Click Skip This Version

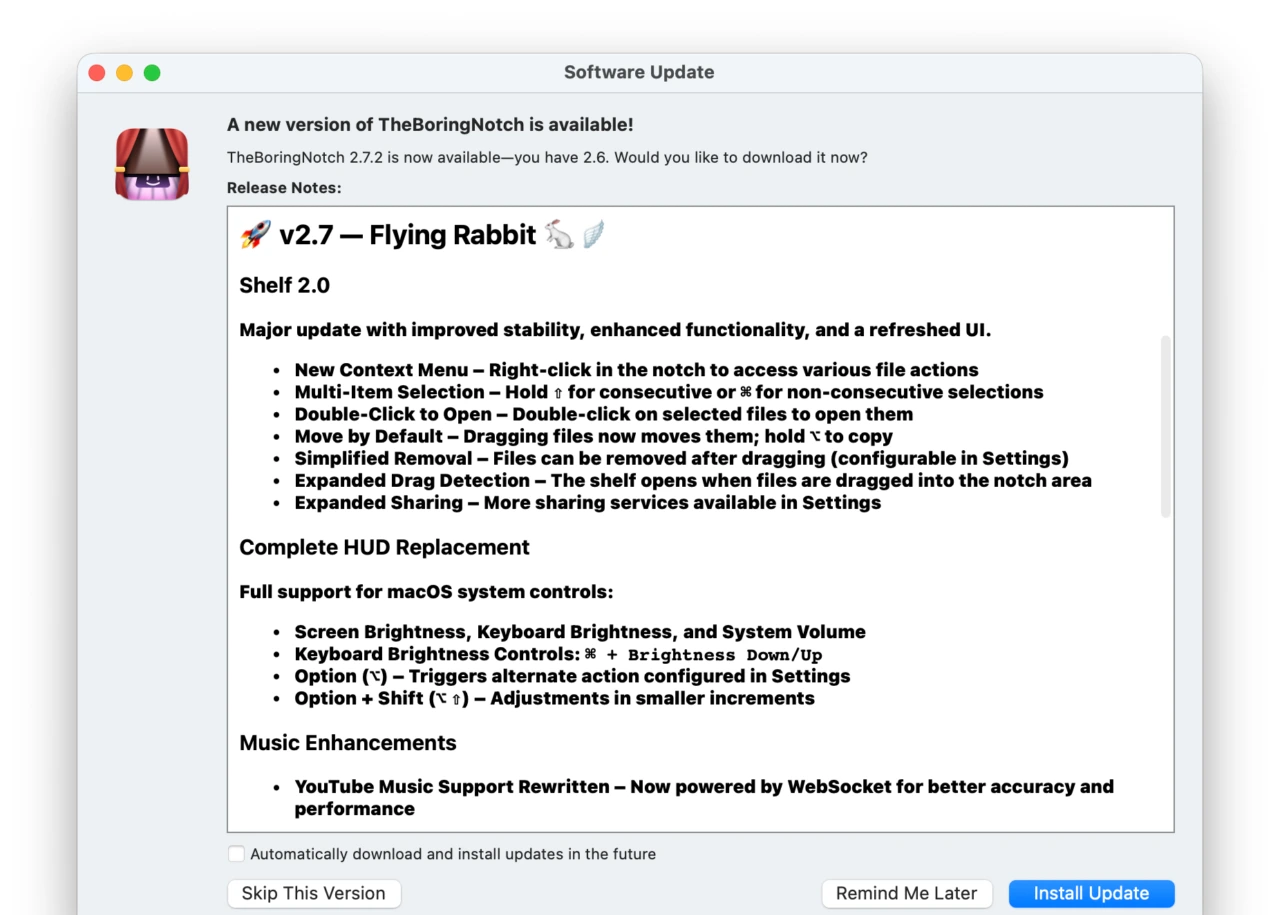tap(313, 893)
